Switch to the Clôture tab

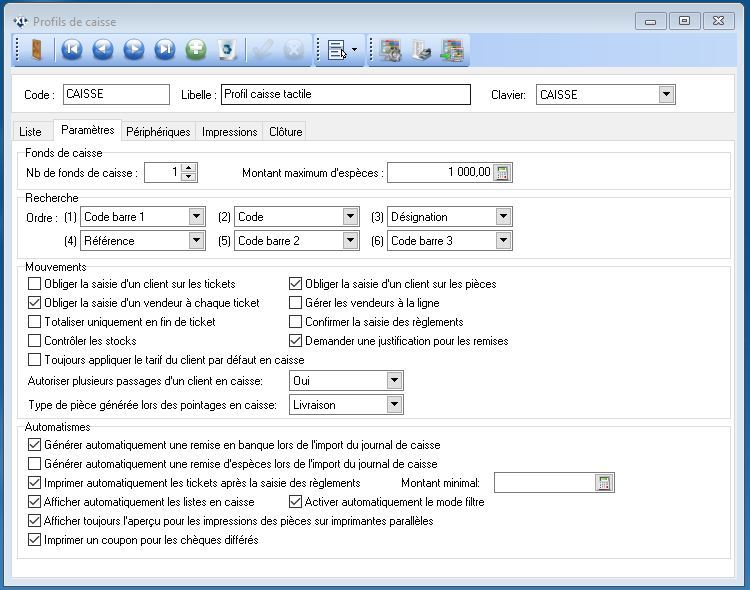point(286,132)
